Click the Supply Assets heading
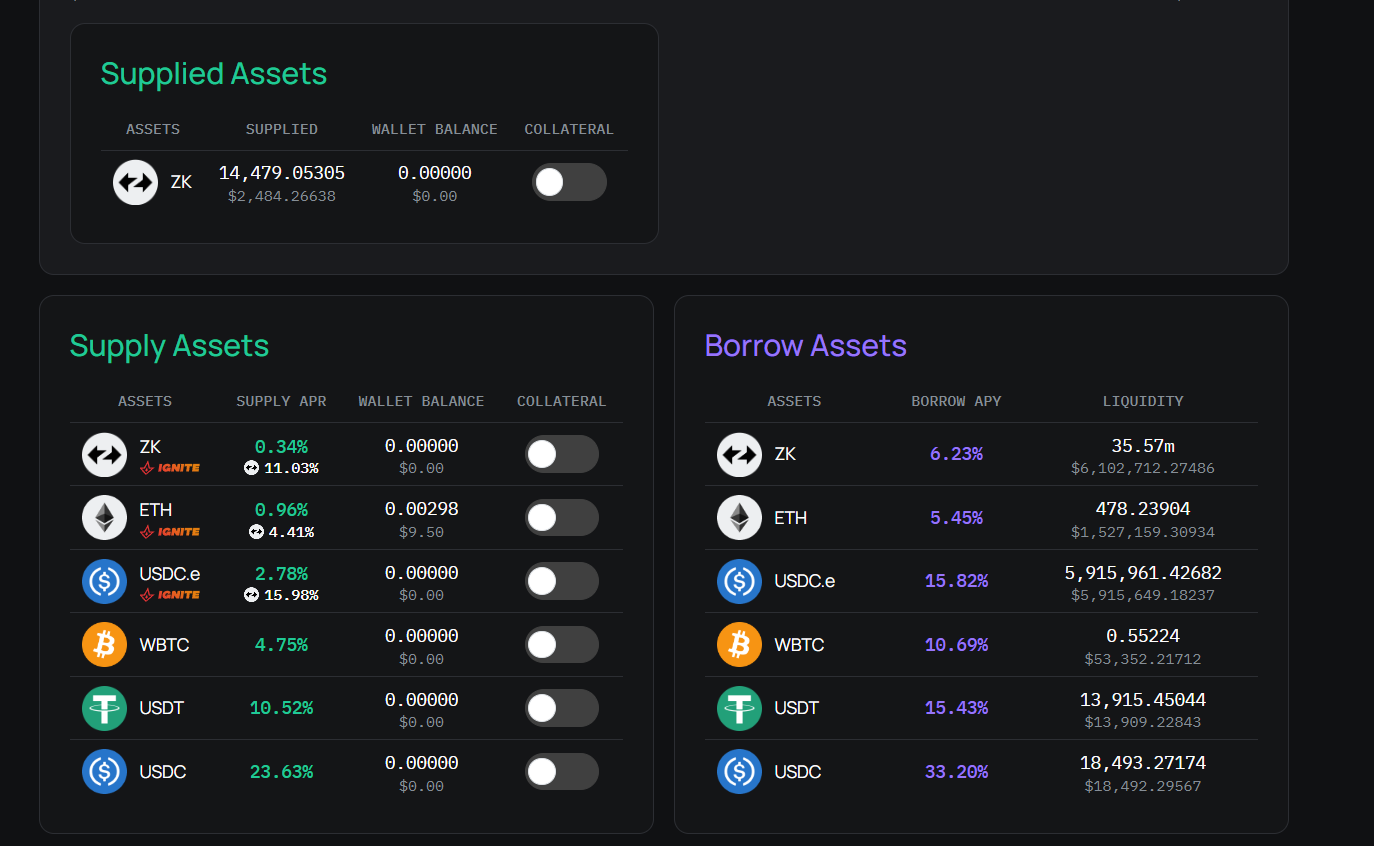 click(169, 346)
